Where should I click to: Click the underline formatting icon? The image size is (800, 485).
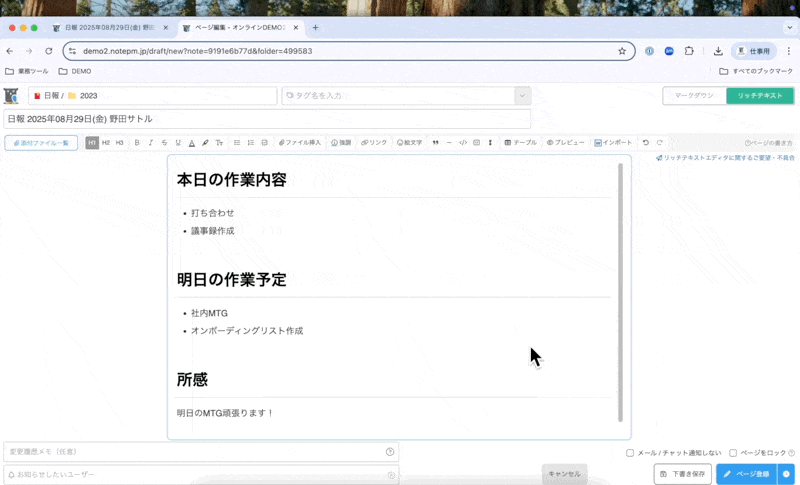click(178, 143)
